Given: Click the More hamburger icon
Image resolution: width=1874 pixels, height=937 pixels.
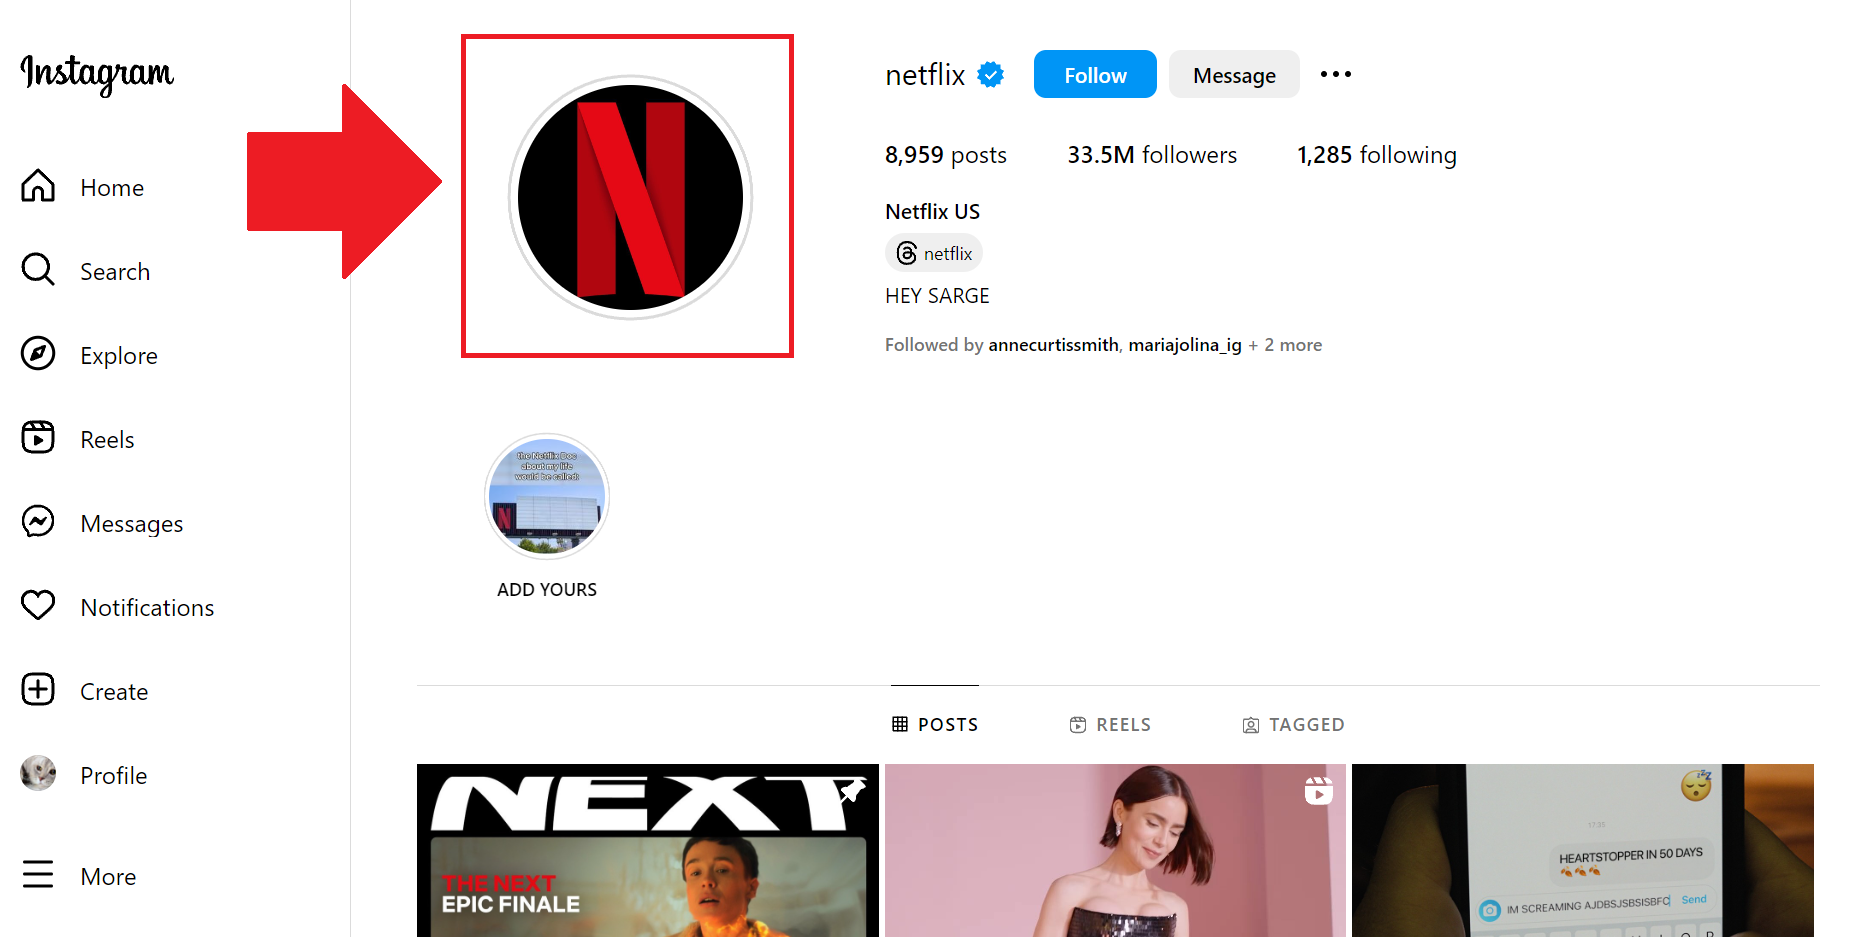Looking at the screenshot, I should coord(38,875).
